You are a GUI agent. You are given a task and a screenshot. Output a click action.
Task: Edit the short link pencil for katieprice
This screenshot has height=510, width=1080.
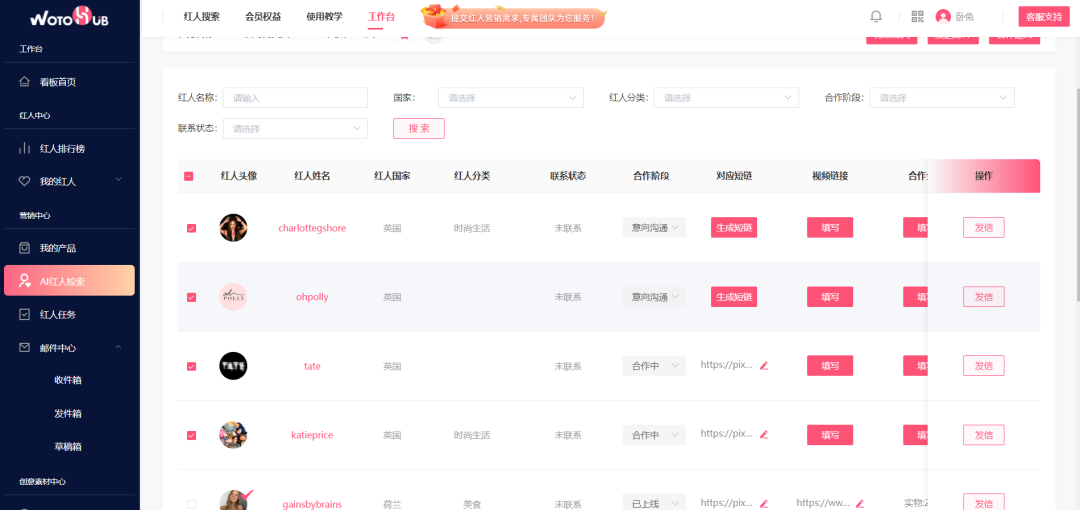(763, 434)
